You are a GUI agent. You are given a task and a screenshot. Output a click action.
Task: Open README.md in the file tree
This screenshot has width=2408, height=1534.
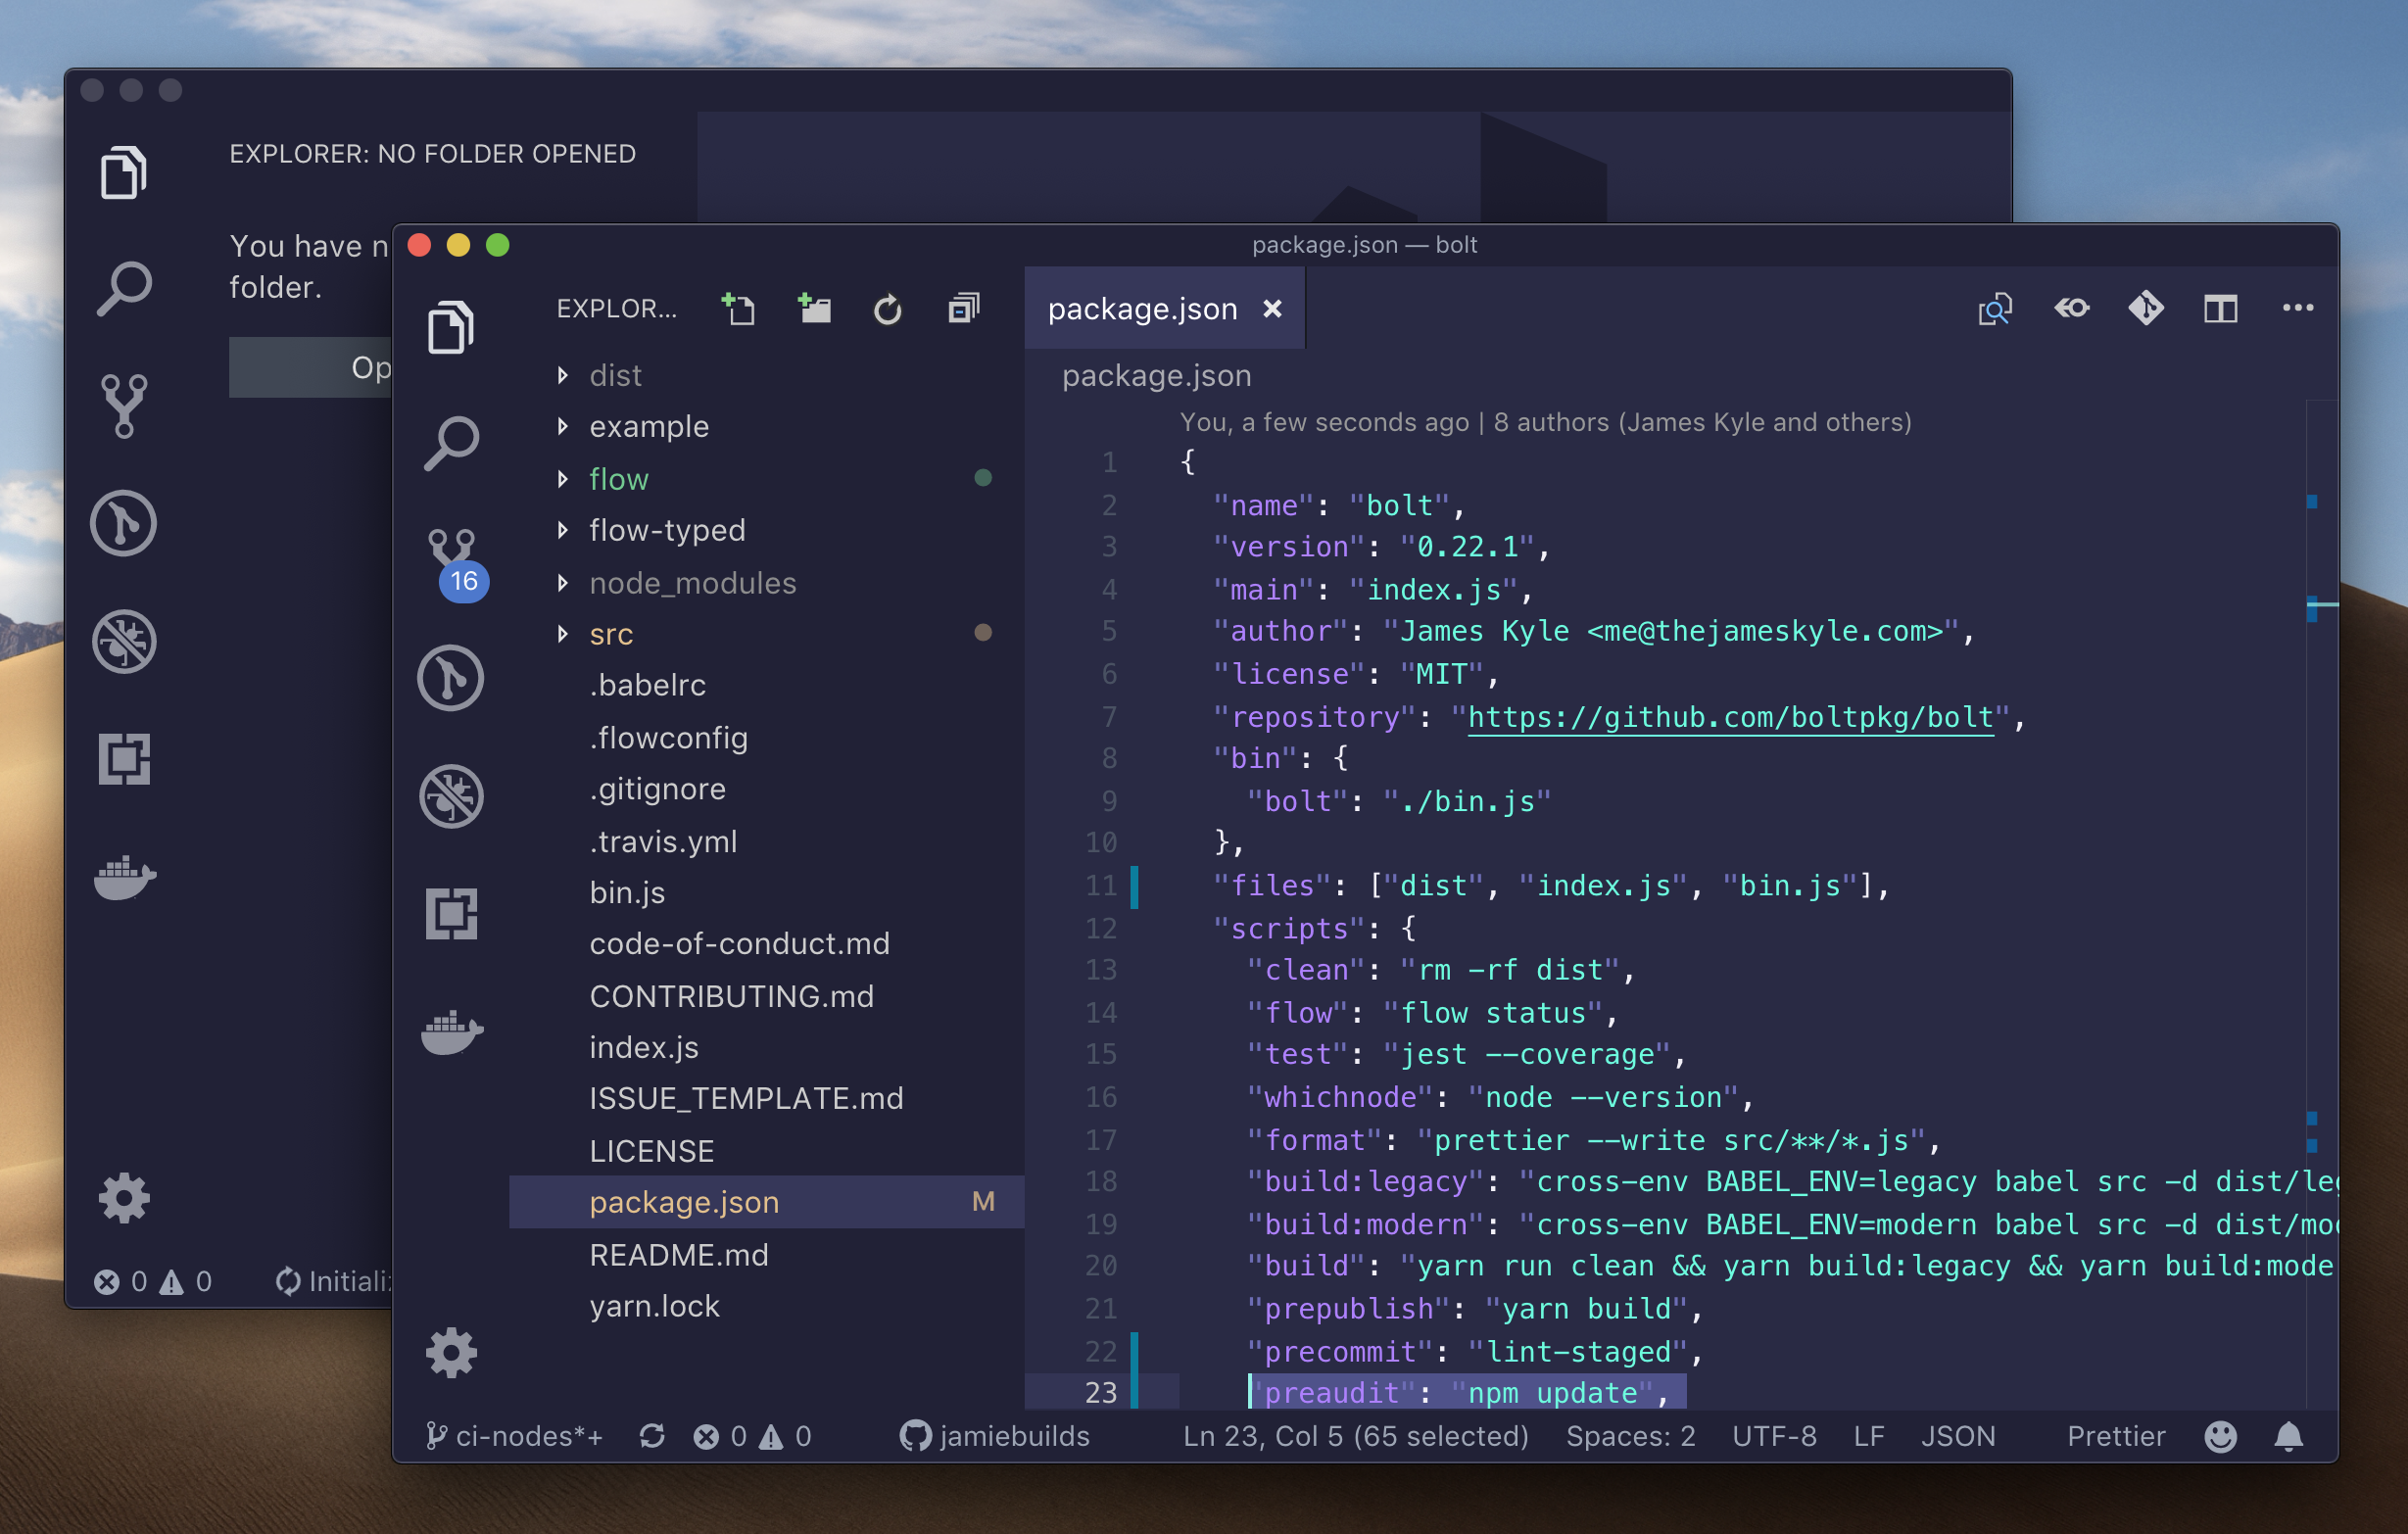coord(678,1254)
